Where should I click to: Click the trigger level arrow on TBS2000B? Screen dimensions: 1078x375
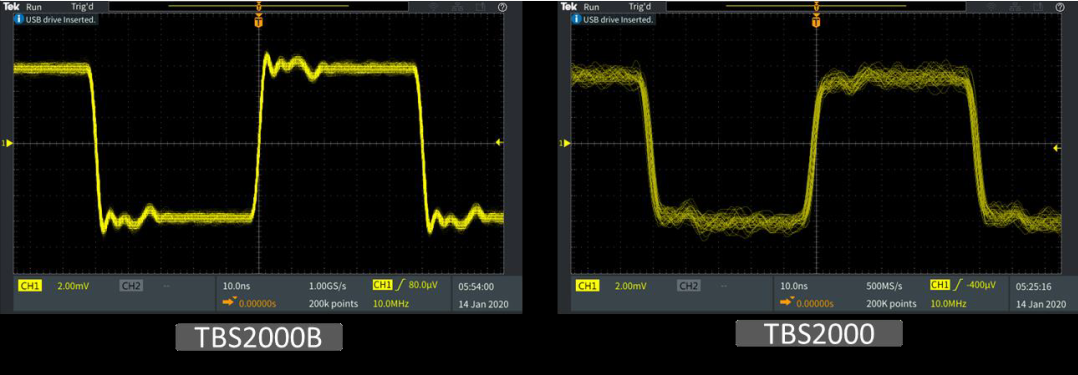tap(500, 142)
